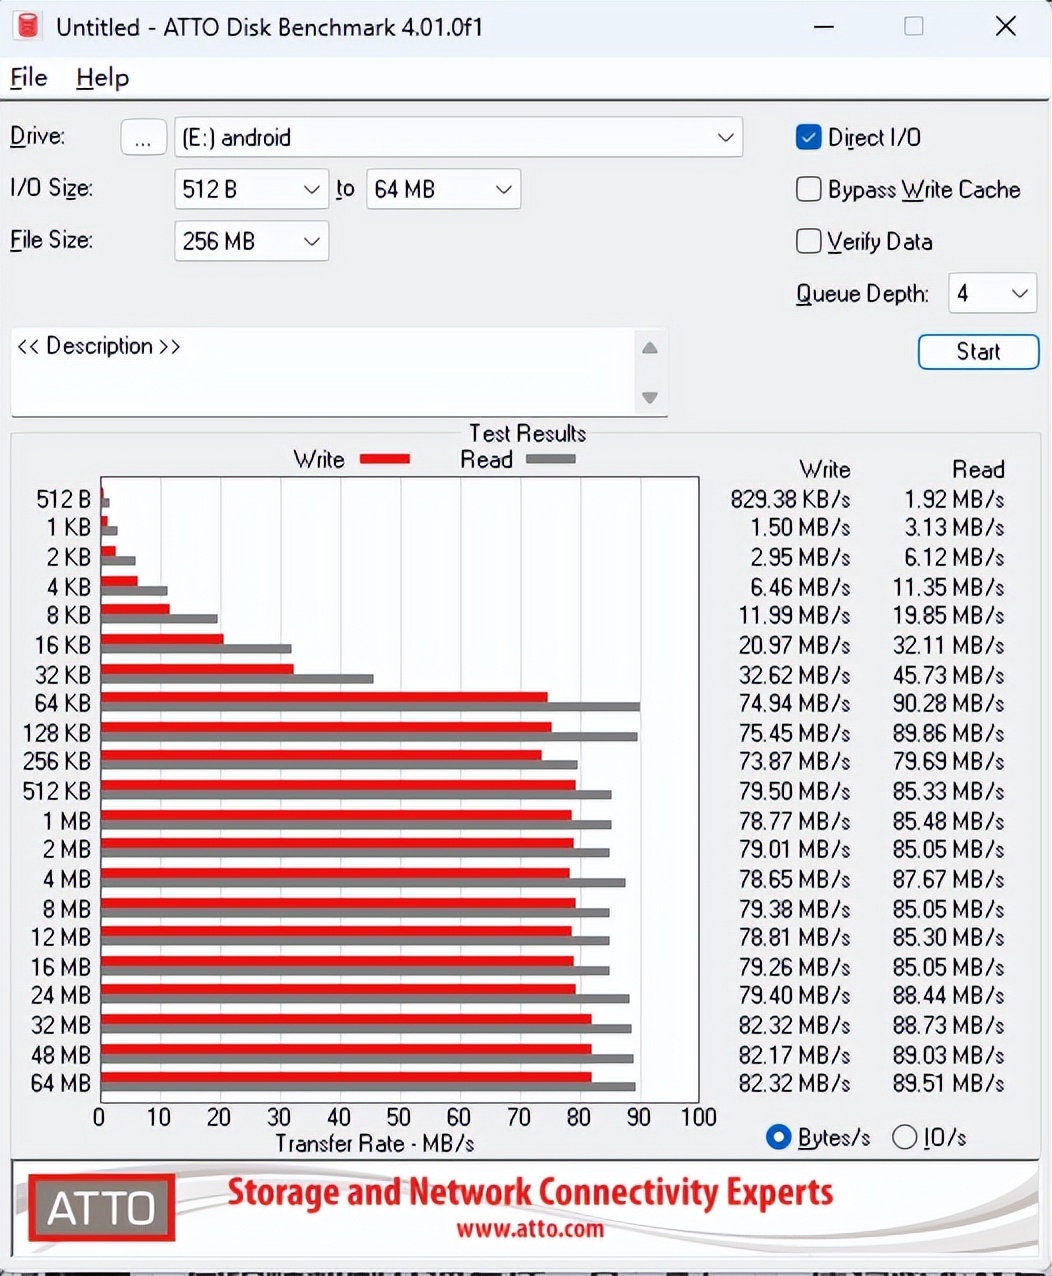This screenshot has height=1276, width=1052.
Task: Click the 829.38 KB/s write result
Action: pyautogui.click(x=790, y=499)
